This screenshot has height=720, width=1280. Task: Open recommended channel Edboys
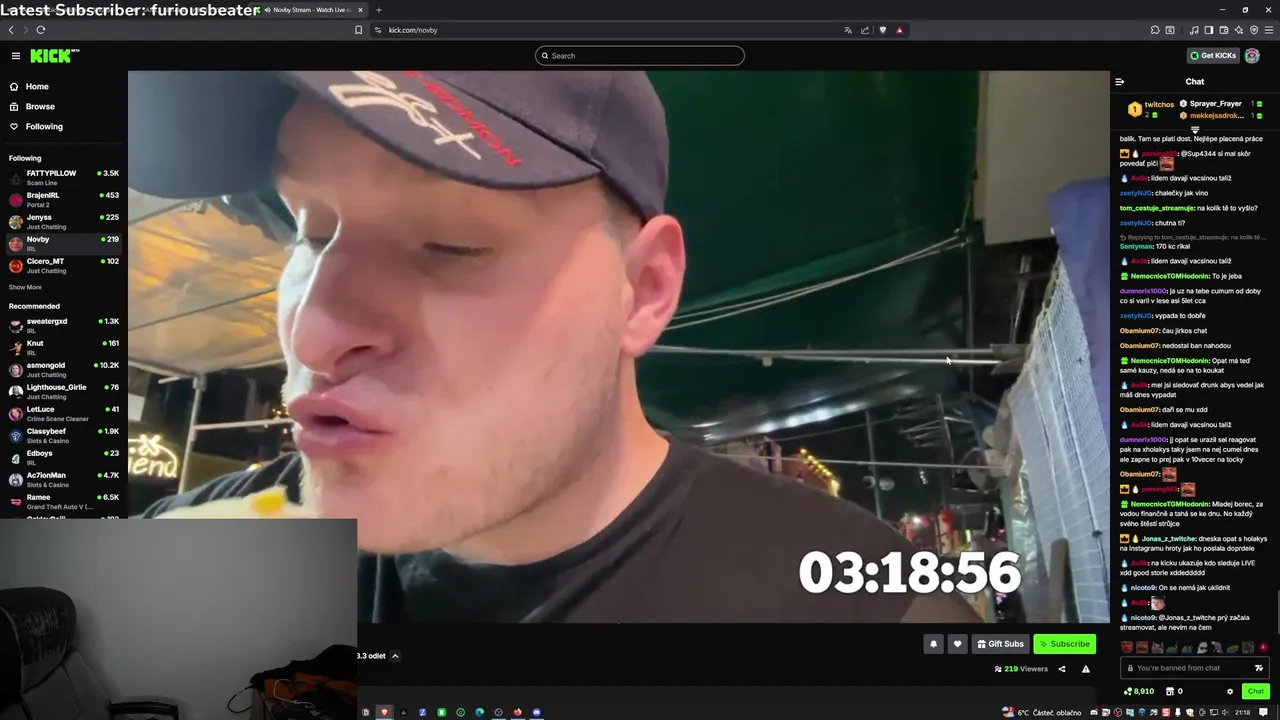(x=64, y=458)
